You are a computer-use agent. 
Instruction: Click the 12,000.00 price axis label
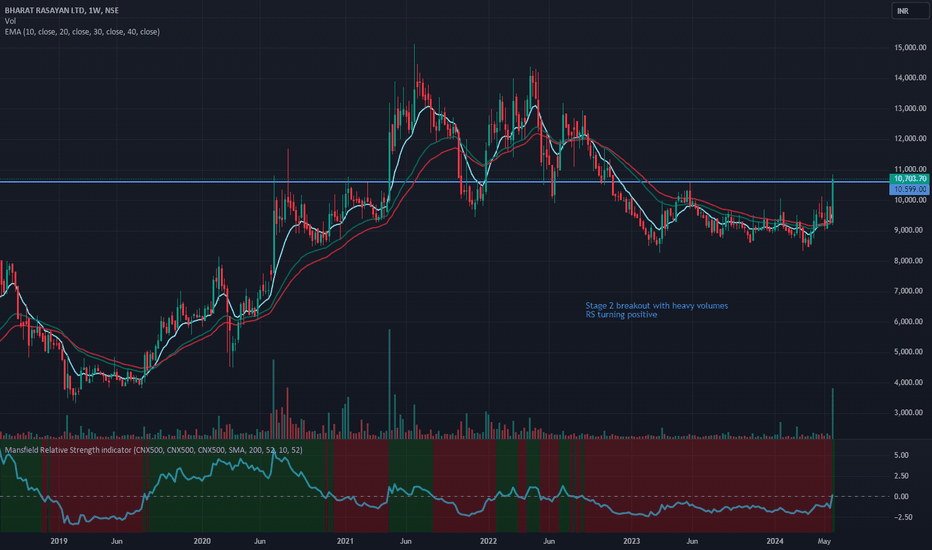click(x=910, y=139)
